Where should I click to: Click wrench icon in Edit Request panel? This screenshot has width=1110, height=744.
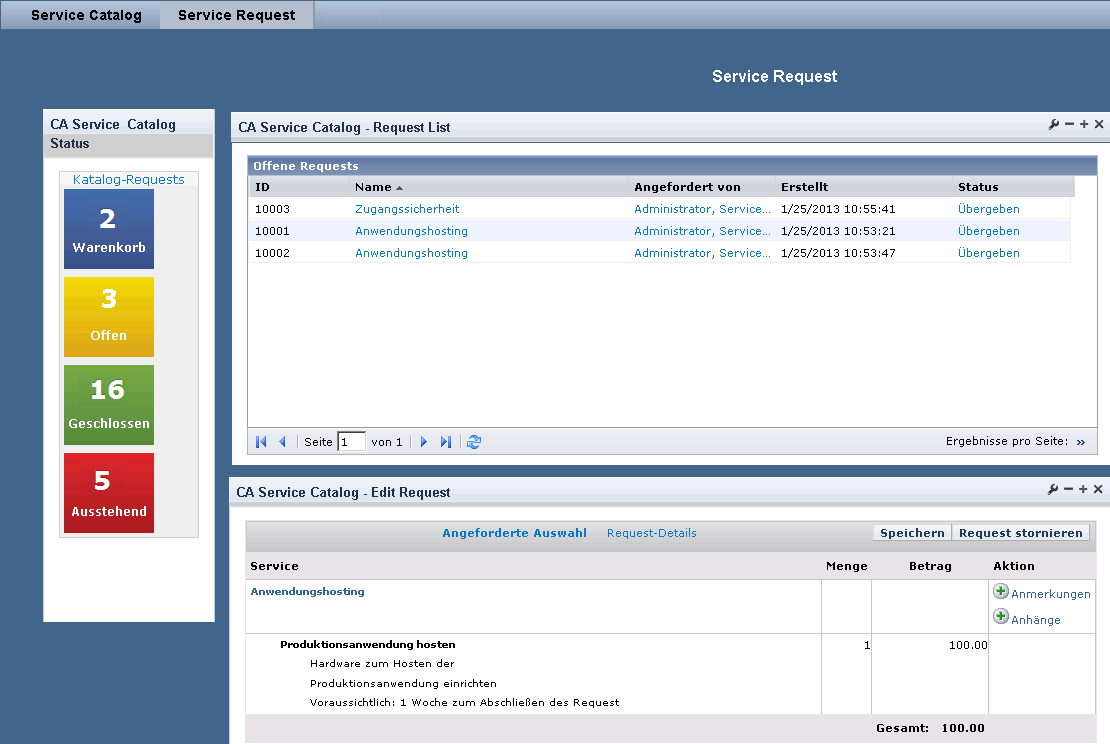pyautogui.click(x=1053, y=490)
